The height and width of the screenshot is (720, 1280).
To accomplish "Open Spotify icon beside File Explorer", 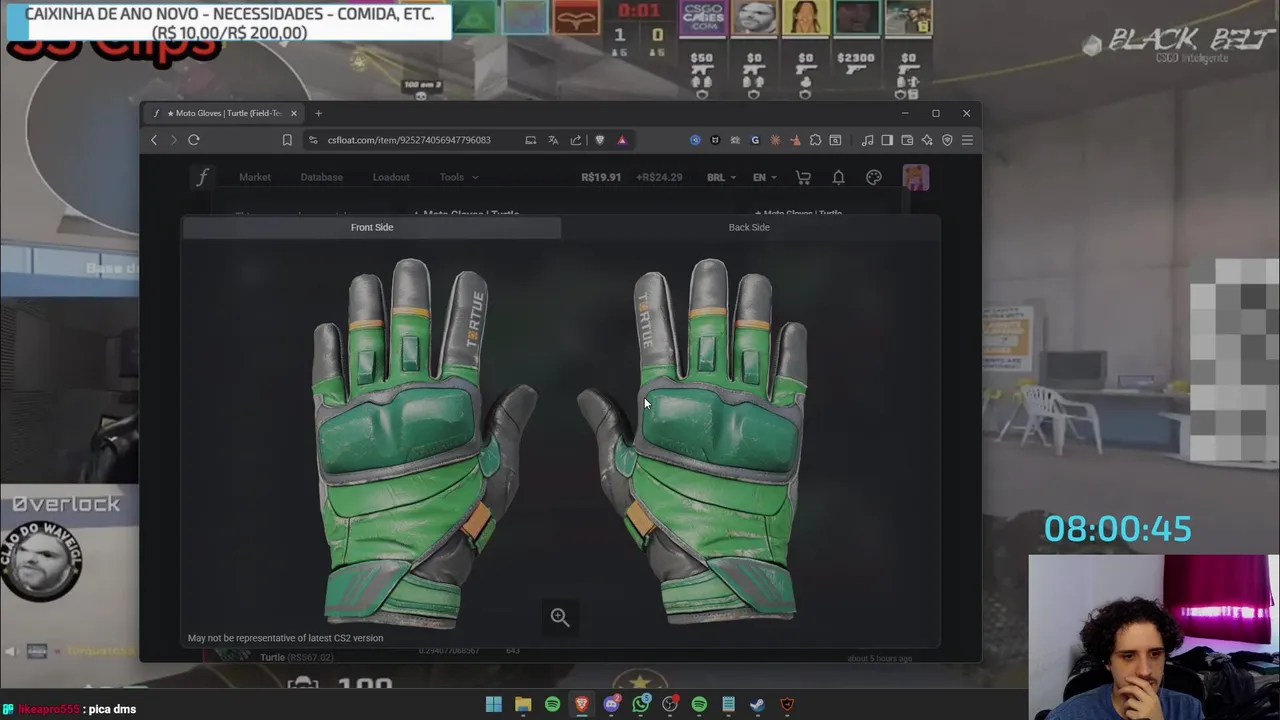I will coord(552,704).
